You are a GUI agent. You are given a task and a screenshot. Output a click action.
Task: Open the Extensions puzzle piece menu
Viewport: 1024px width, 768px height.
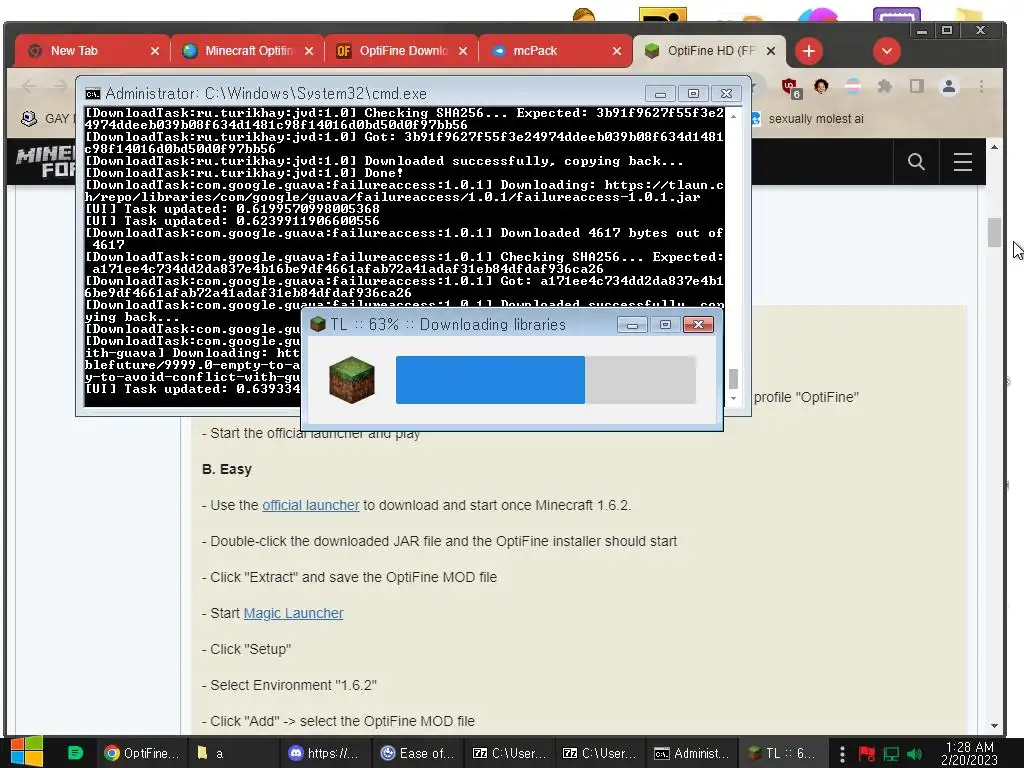885,86
